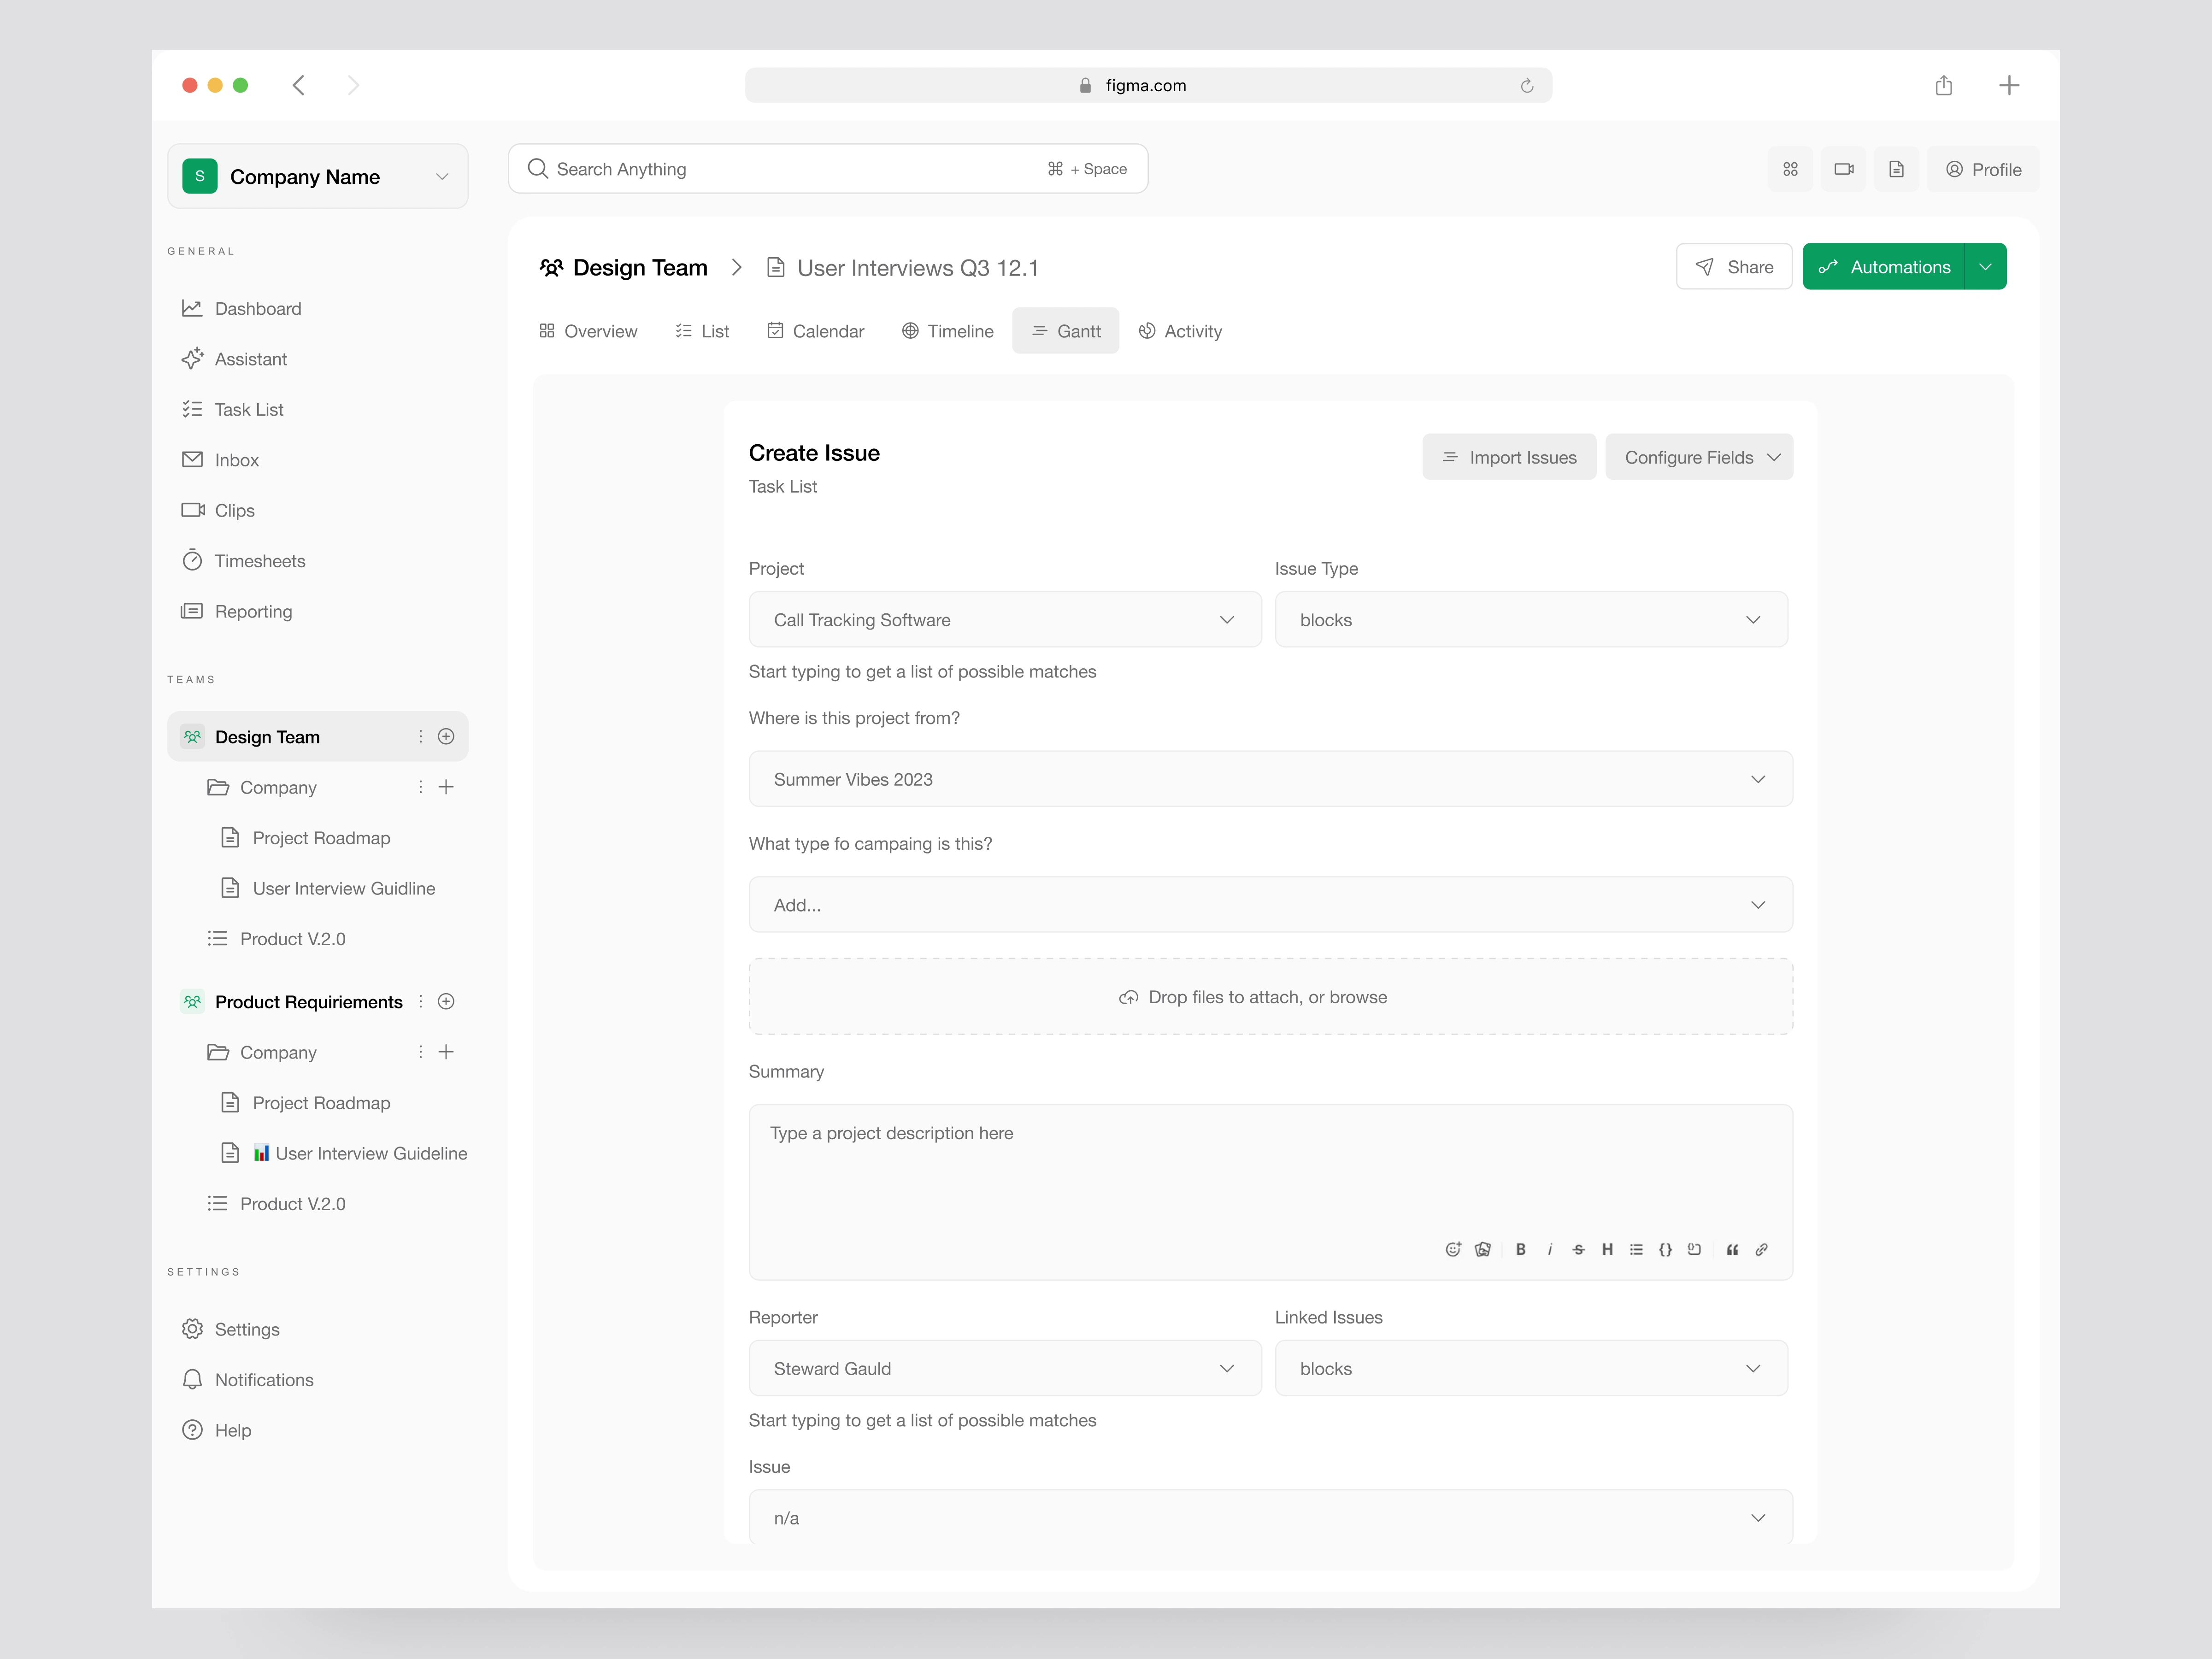Click the insert image icon in Summary toolbar

pos(1483,1249)
